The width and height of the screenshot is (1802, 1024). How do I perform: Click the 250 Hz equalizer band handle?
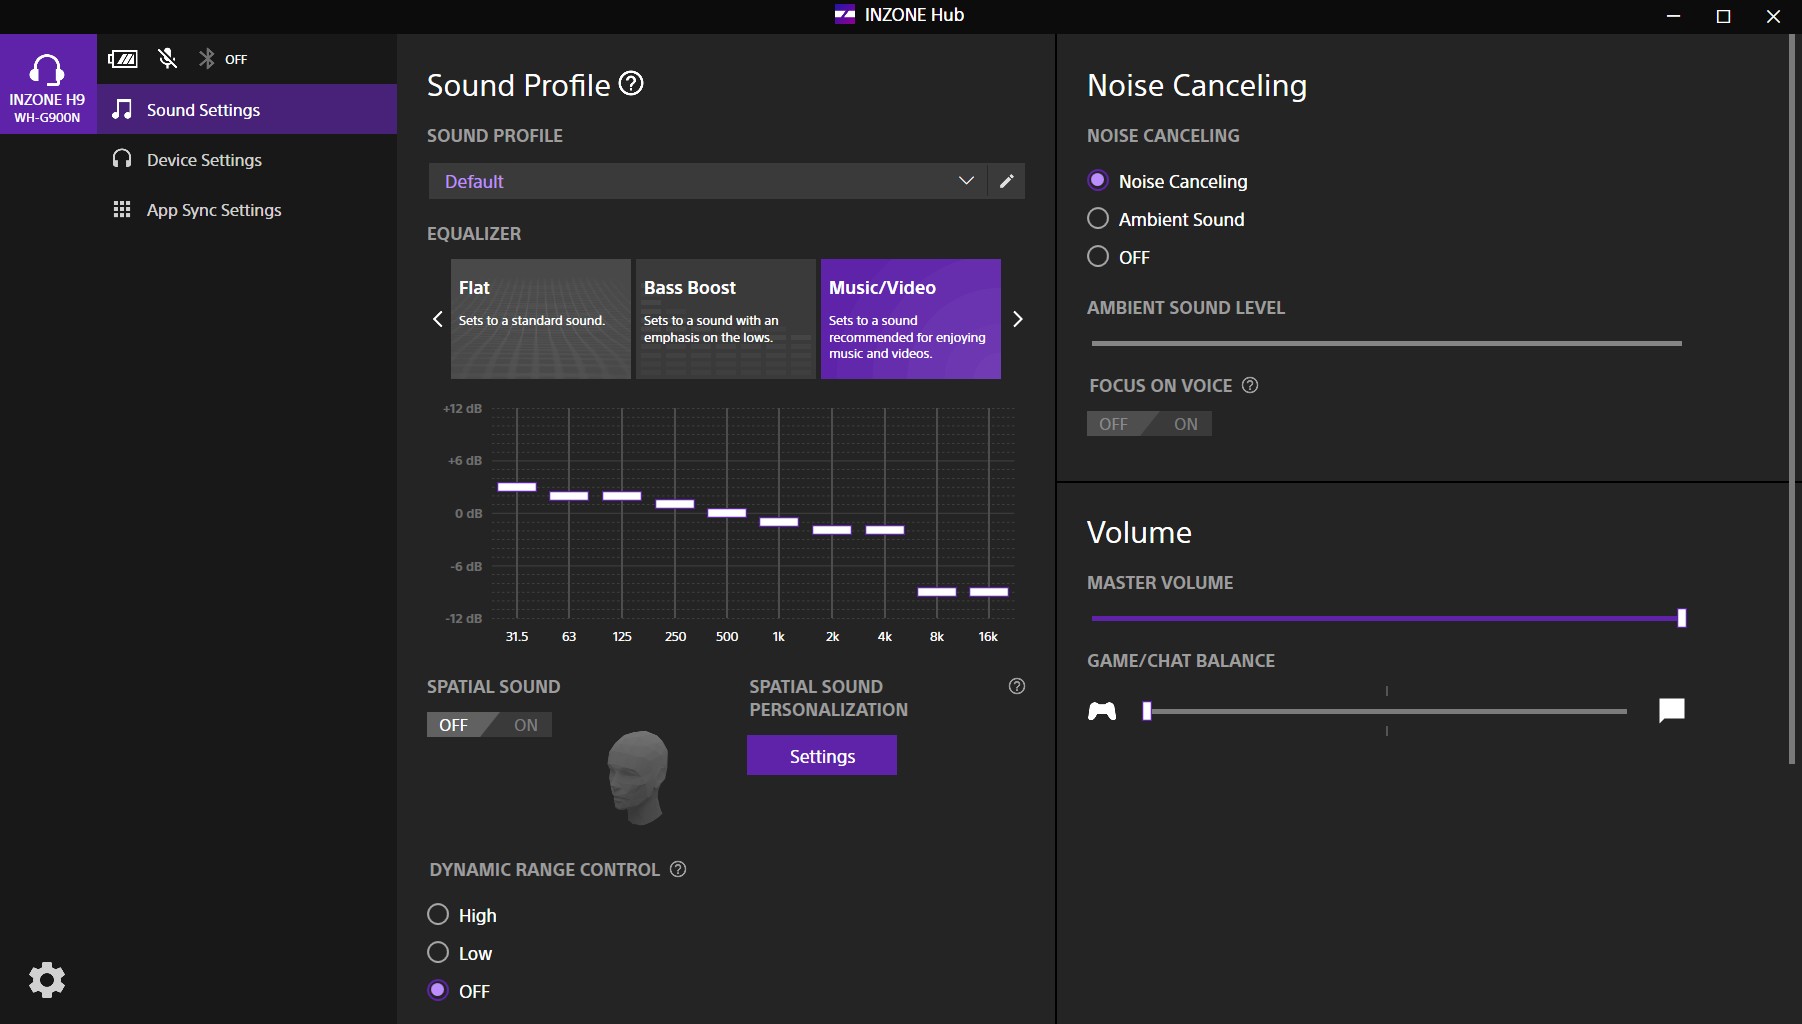click(x=675, y=504)
